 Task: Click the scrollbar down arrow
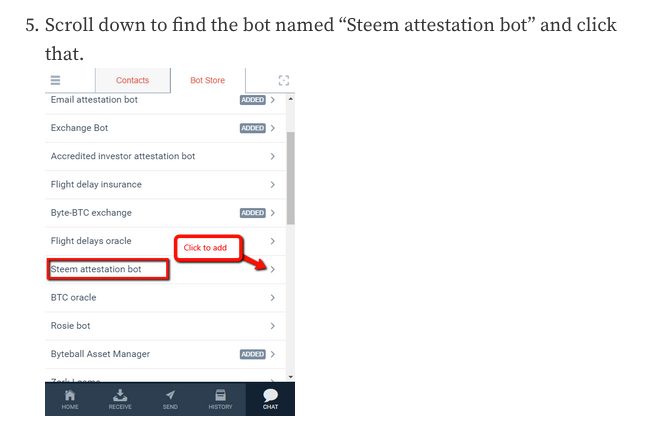point(290,377)
